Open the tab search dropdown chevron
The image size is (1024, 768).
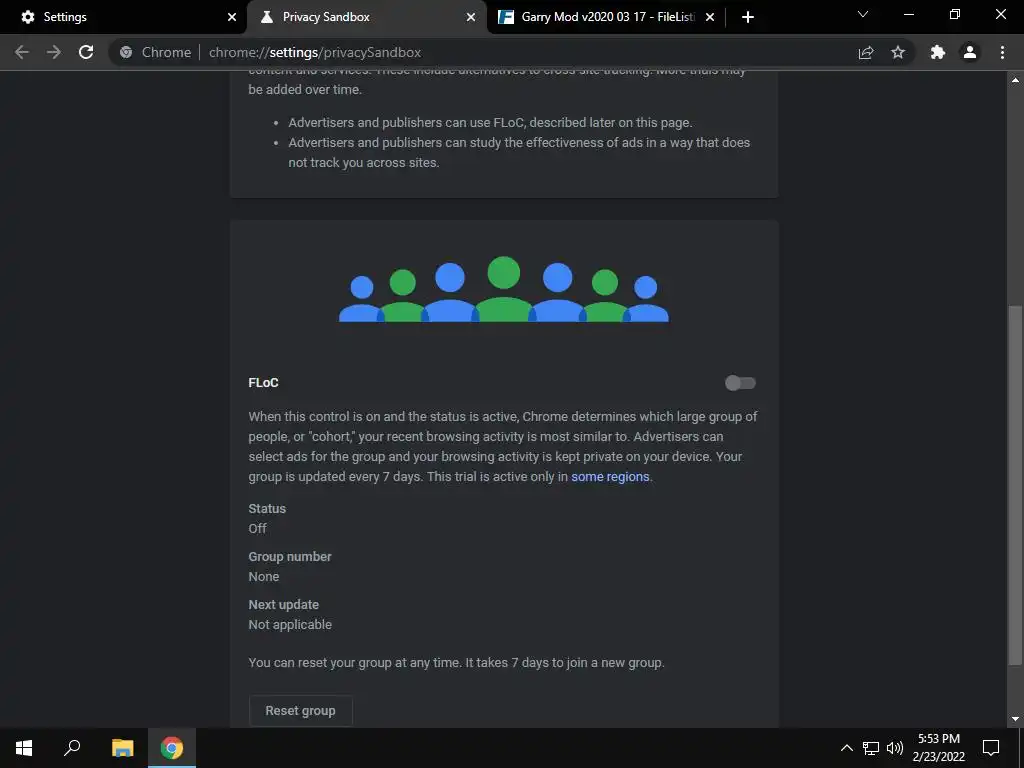click(x=863, y=14)
